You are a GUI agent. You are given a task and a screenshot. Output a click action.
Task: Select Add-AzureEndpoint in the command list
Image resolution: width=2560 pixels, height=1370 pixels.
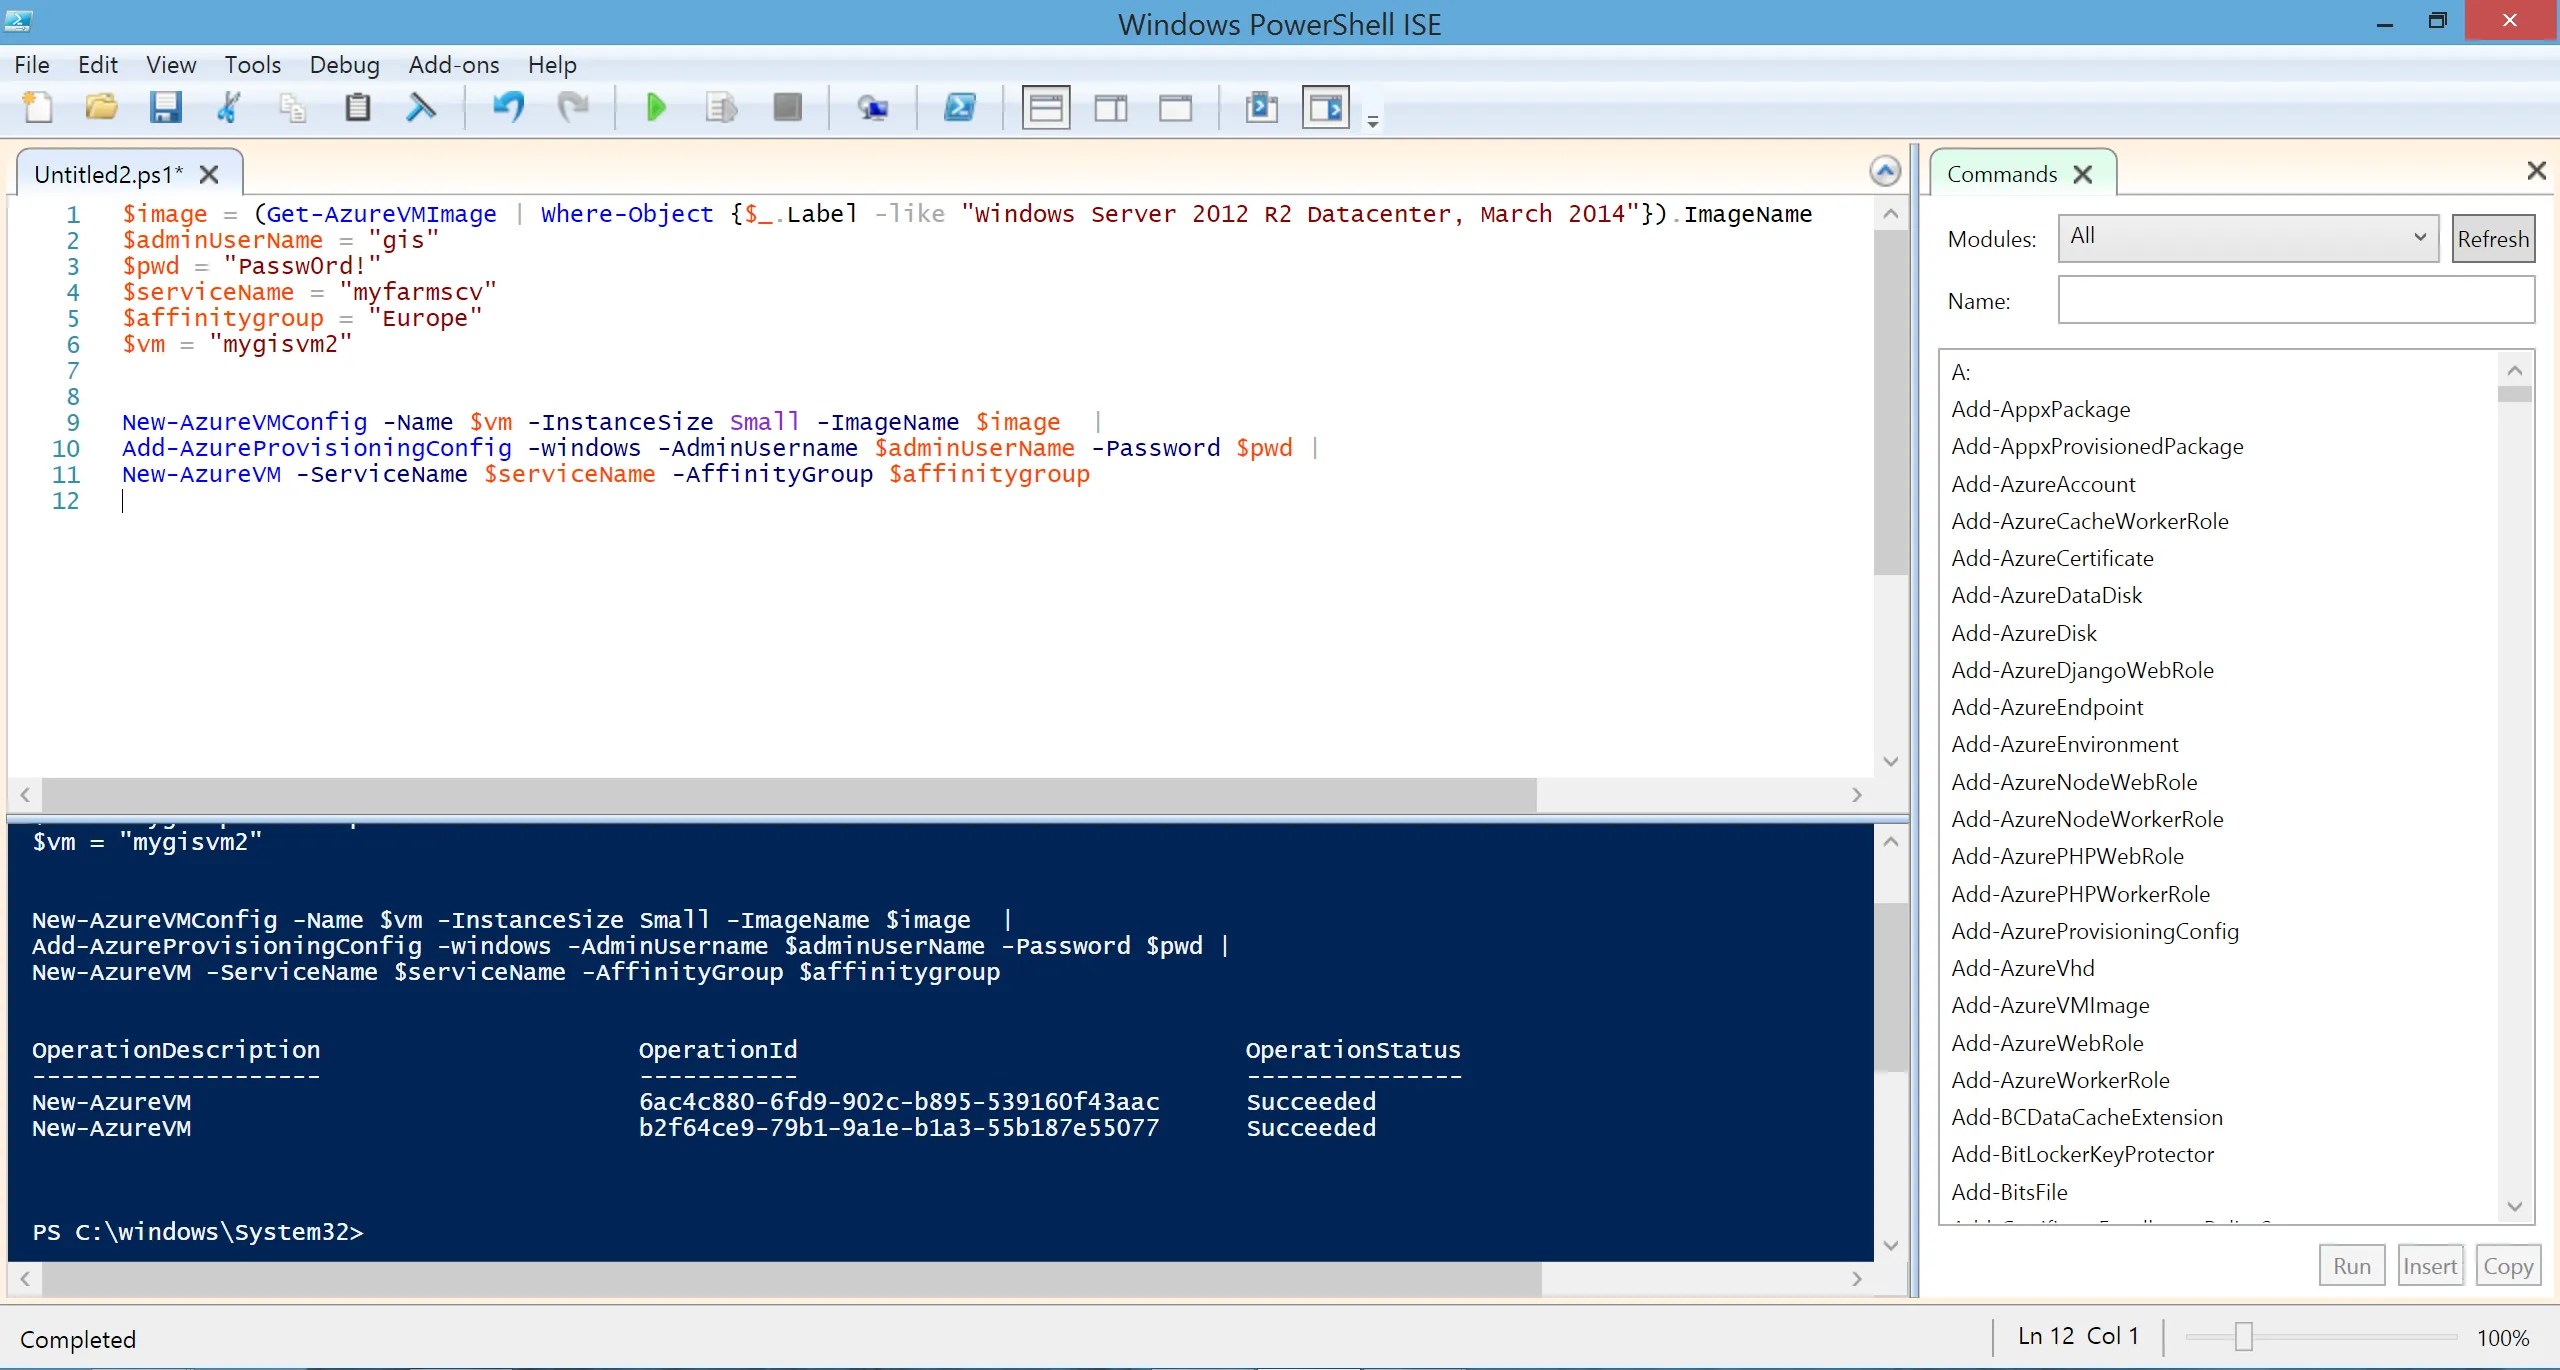pos(2047,707)
